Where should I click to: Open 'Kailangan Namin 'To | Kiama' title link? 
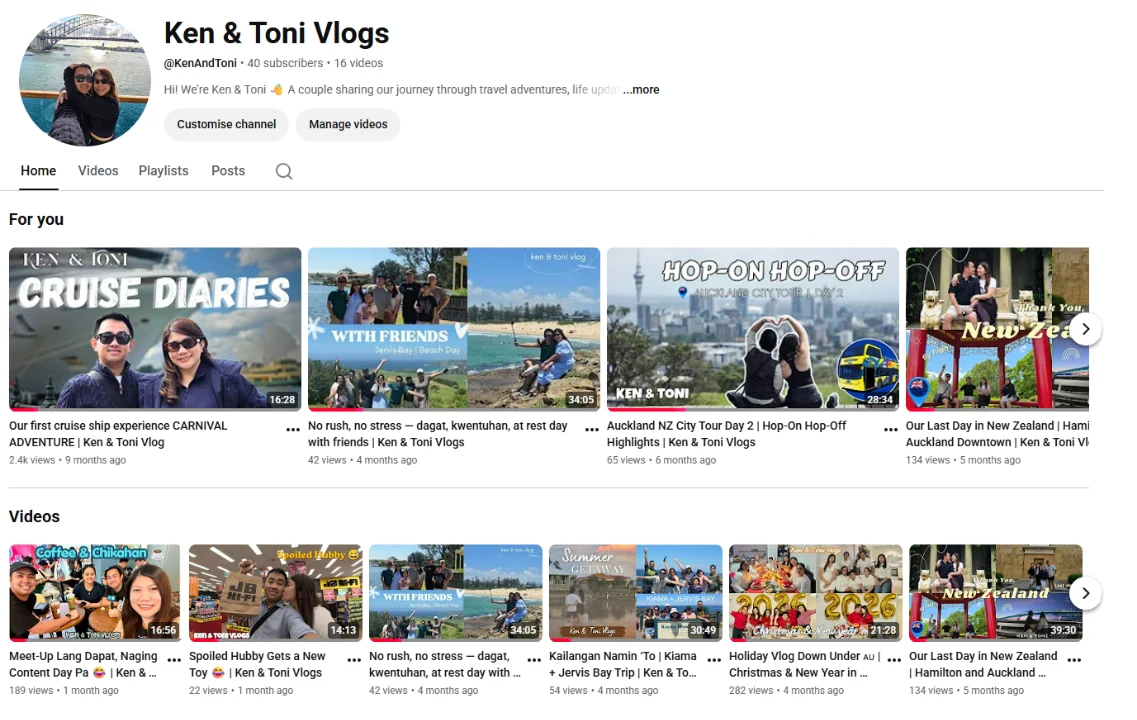[x=623, y=664]
